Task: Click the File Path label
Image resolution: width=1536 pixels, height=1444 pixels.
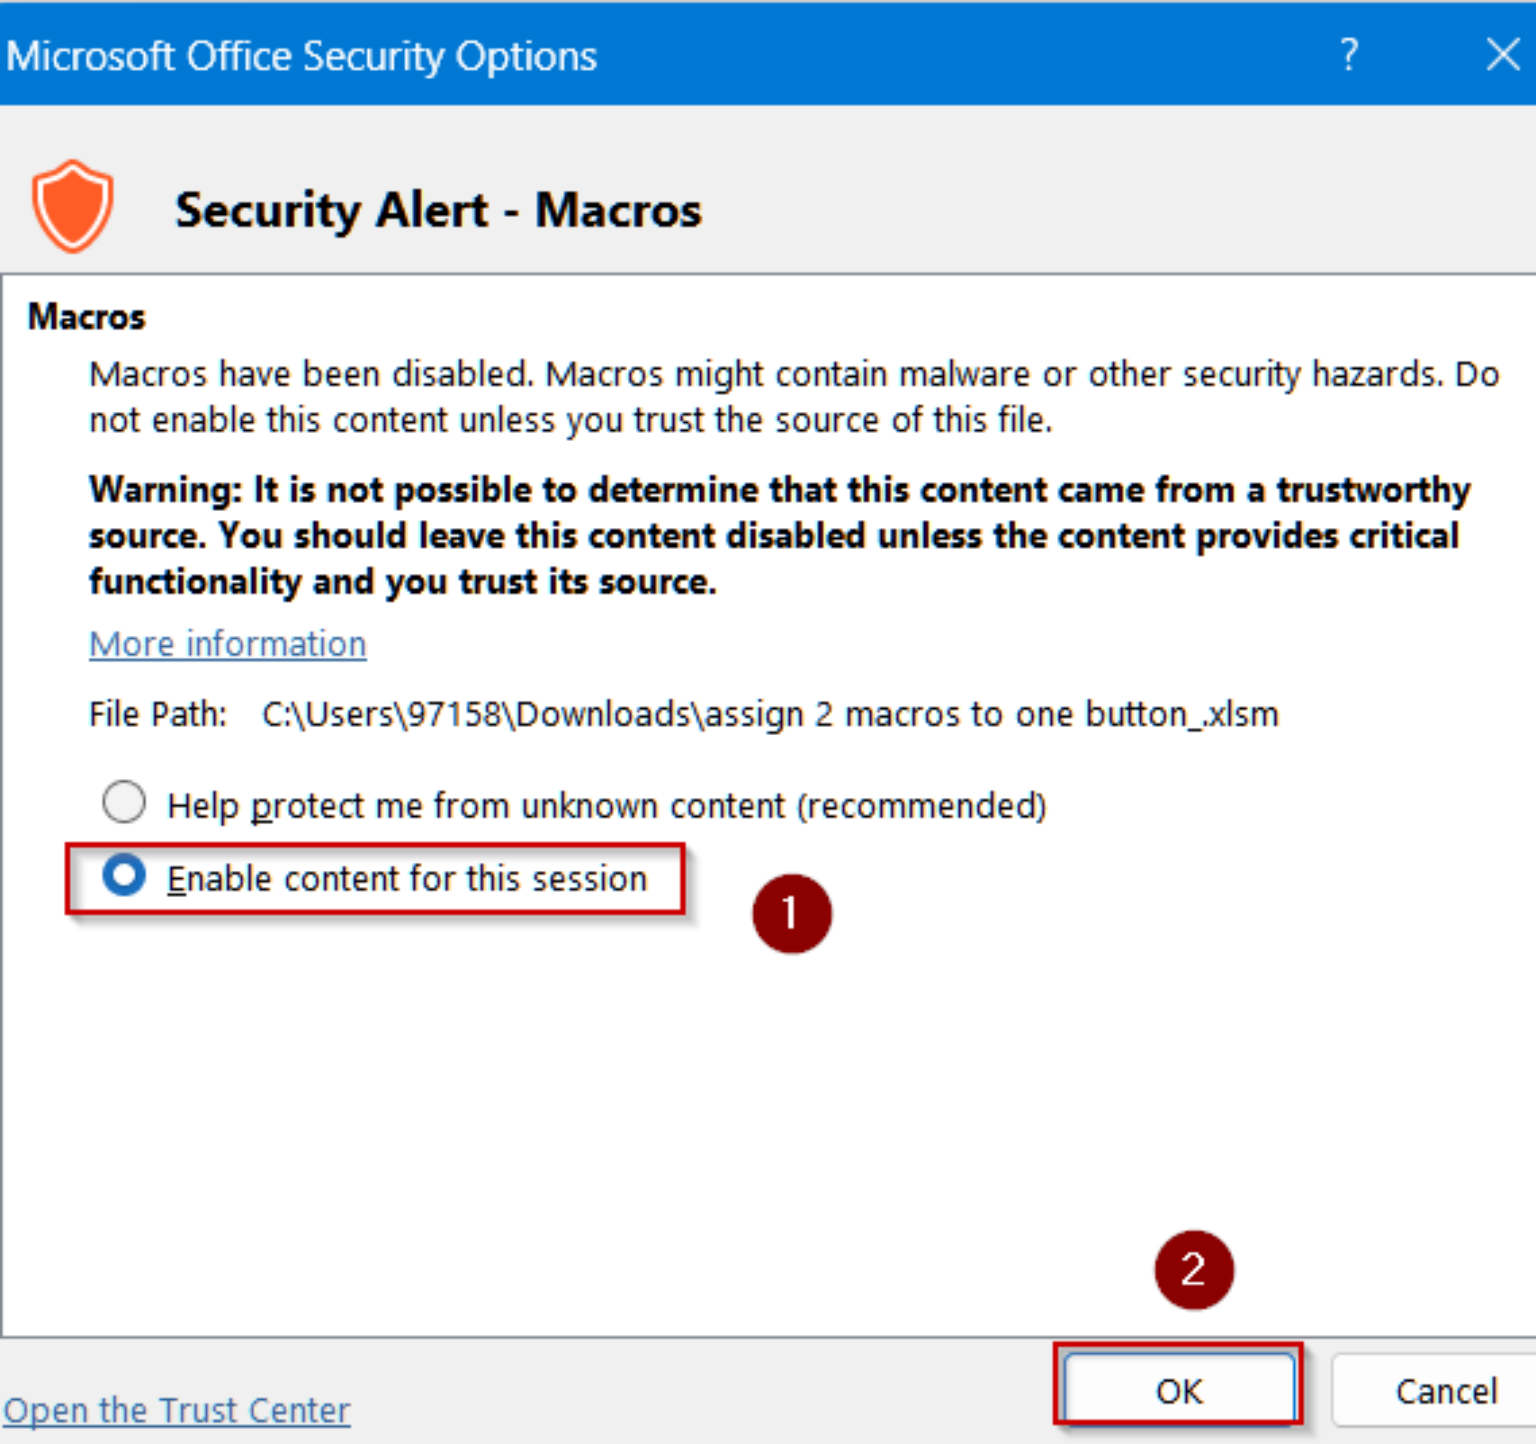Action: click(156, 714)
